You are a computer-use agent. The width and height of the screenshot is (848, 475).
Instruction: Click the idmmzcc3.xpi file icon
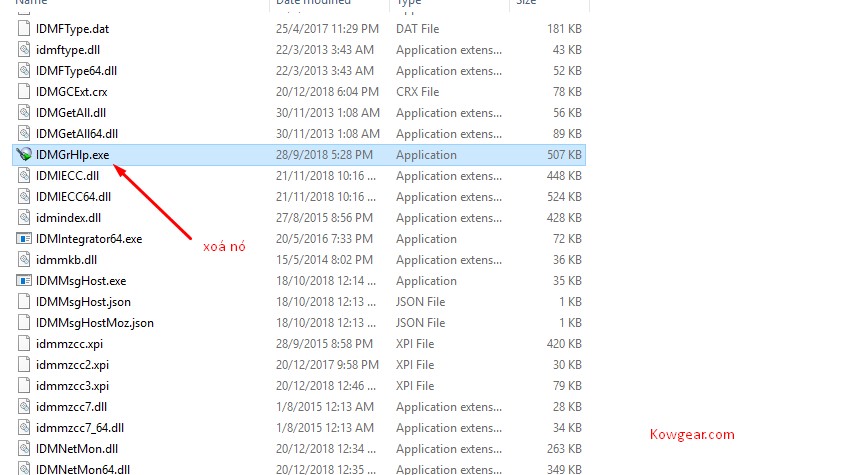click(24, 386)
